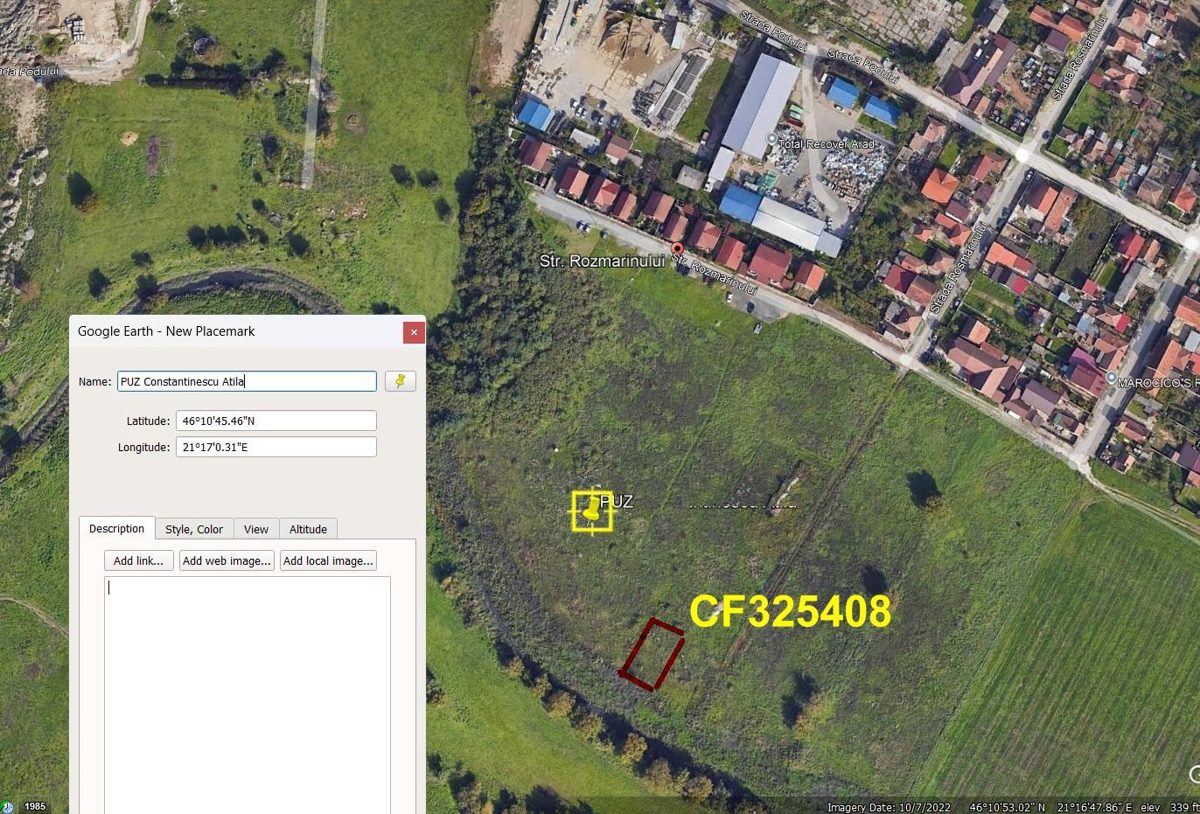Click the Add web image... button

[227, 561]
